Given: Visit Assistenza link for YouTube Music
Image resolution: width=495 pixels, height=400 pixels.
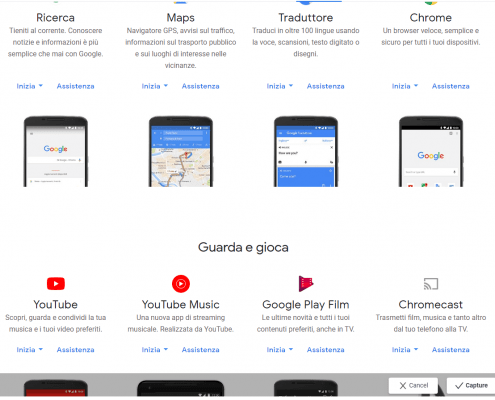Looking at the screenshot, I should click(x=200, y=350).
